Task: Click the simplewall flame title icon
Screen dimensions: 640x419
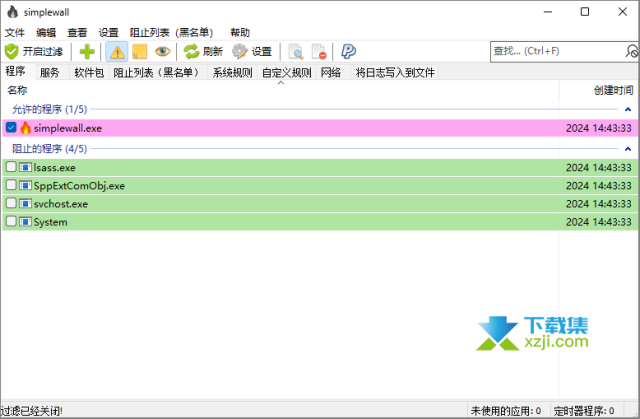Action: click(x=13, y=12)
